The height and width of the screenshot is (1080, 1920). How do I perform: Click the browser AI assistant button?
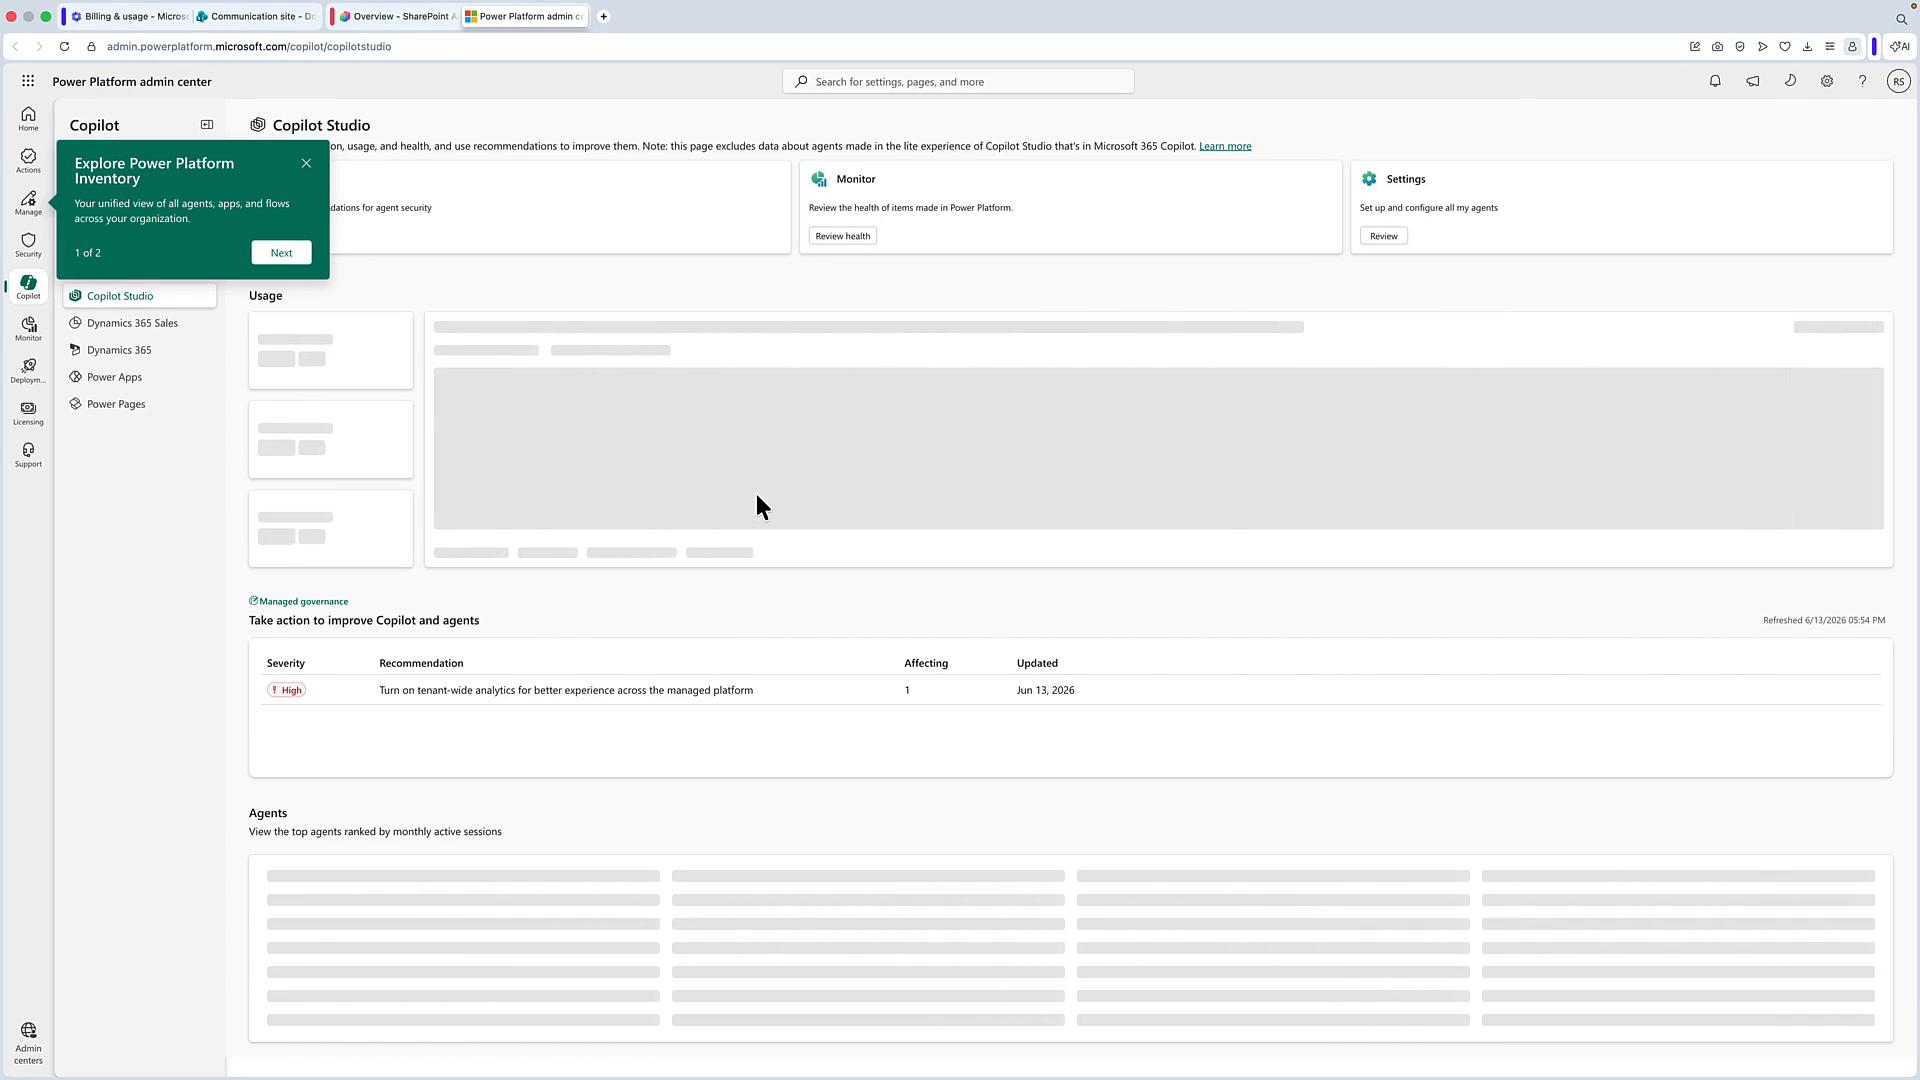1900,47
